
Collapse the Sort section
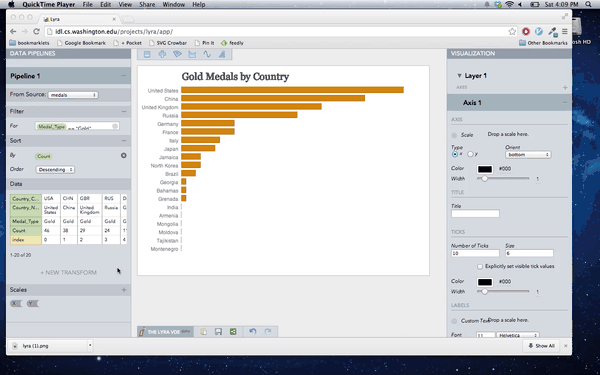[x=124, y=141]
